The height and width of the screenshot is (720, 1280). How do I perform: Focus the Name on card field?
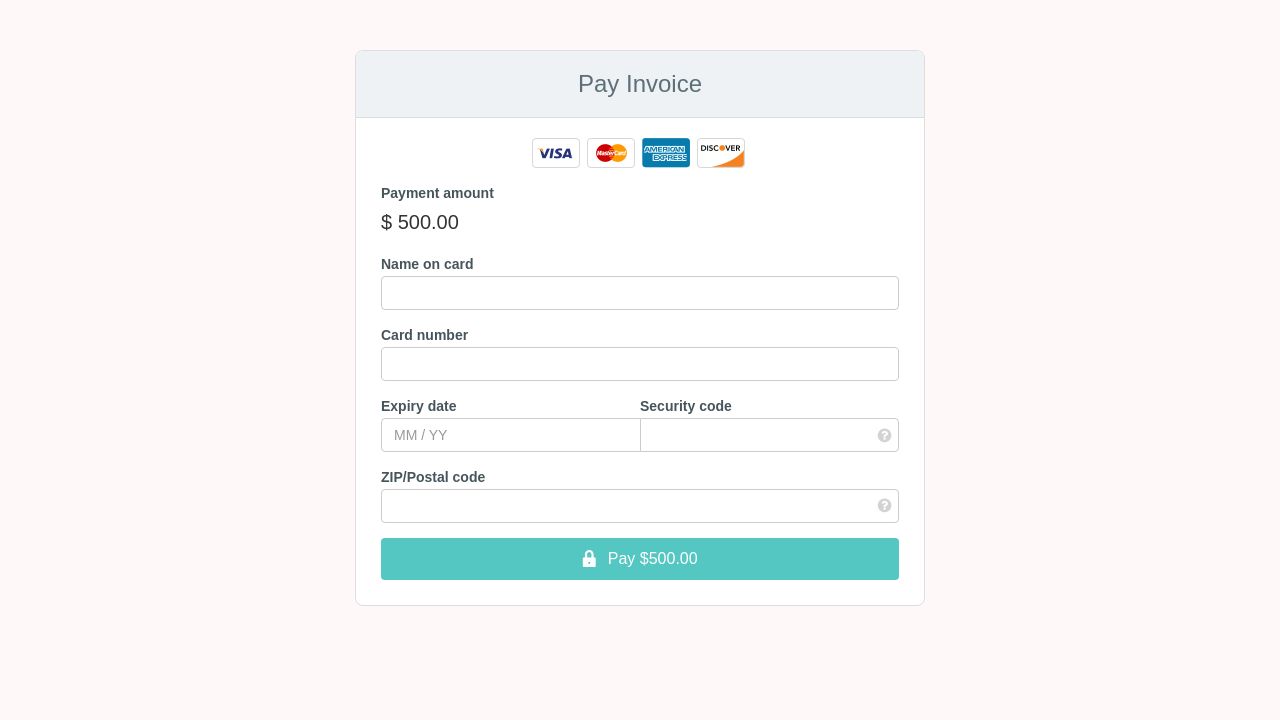[x=640, y=293]
